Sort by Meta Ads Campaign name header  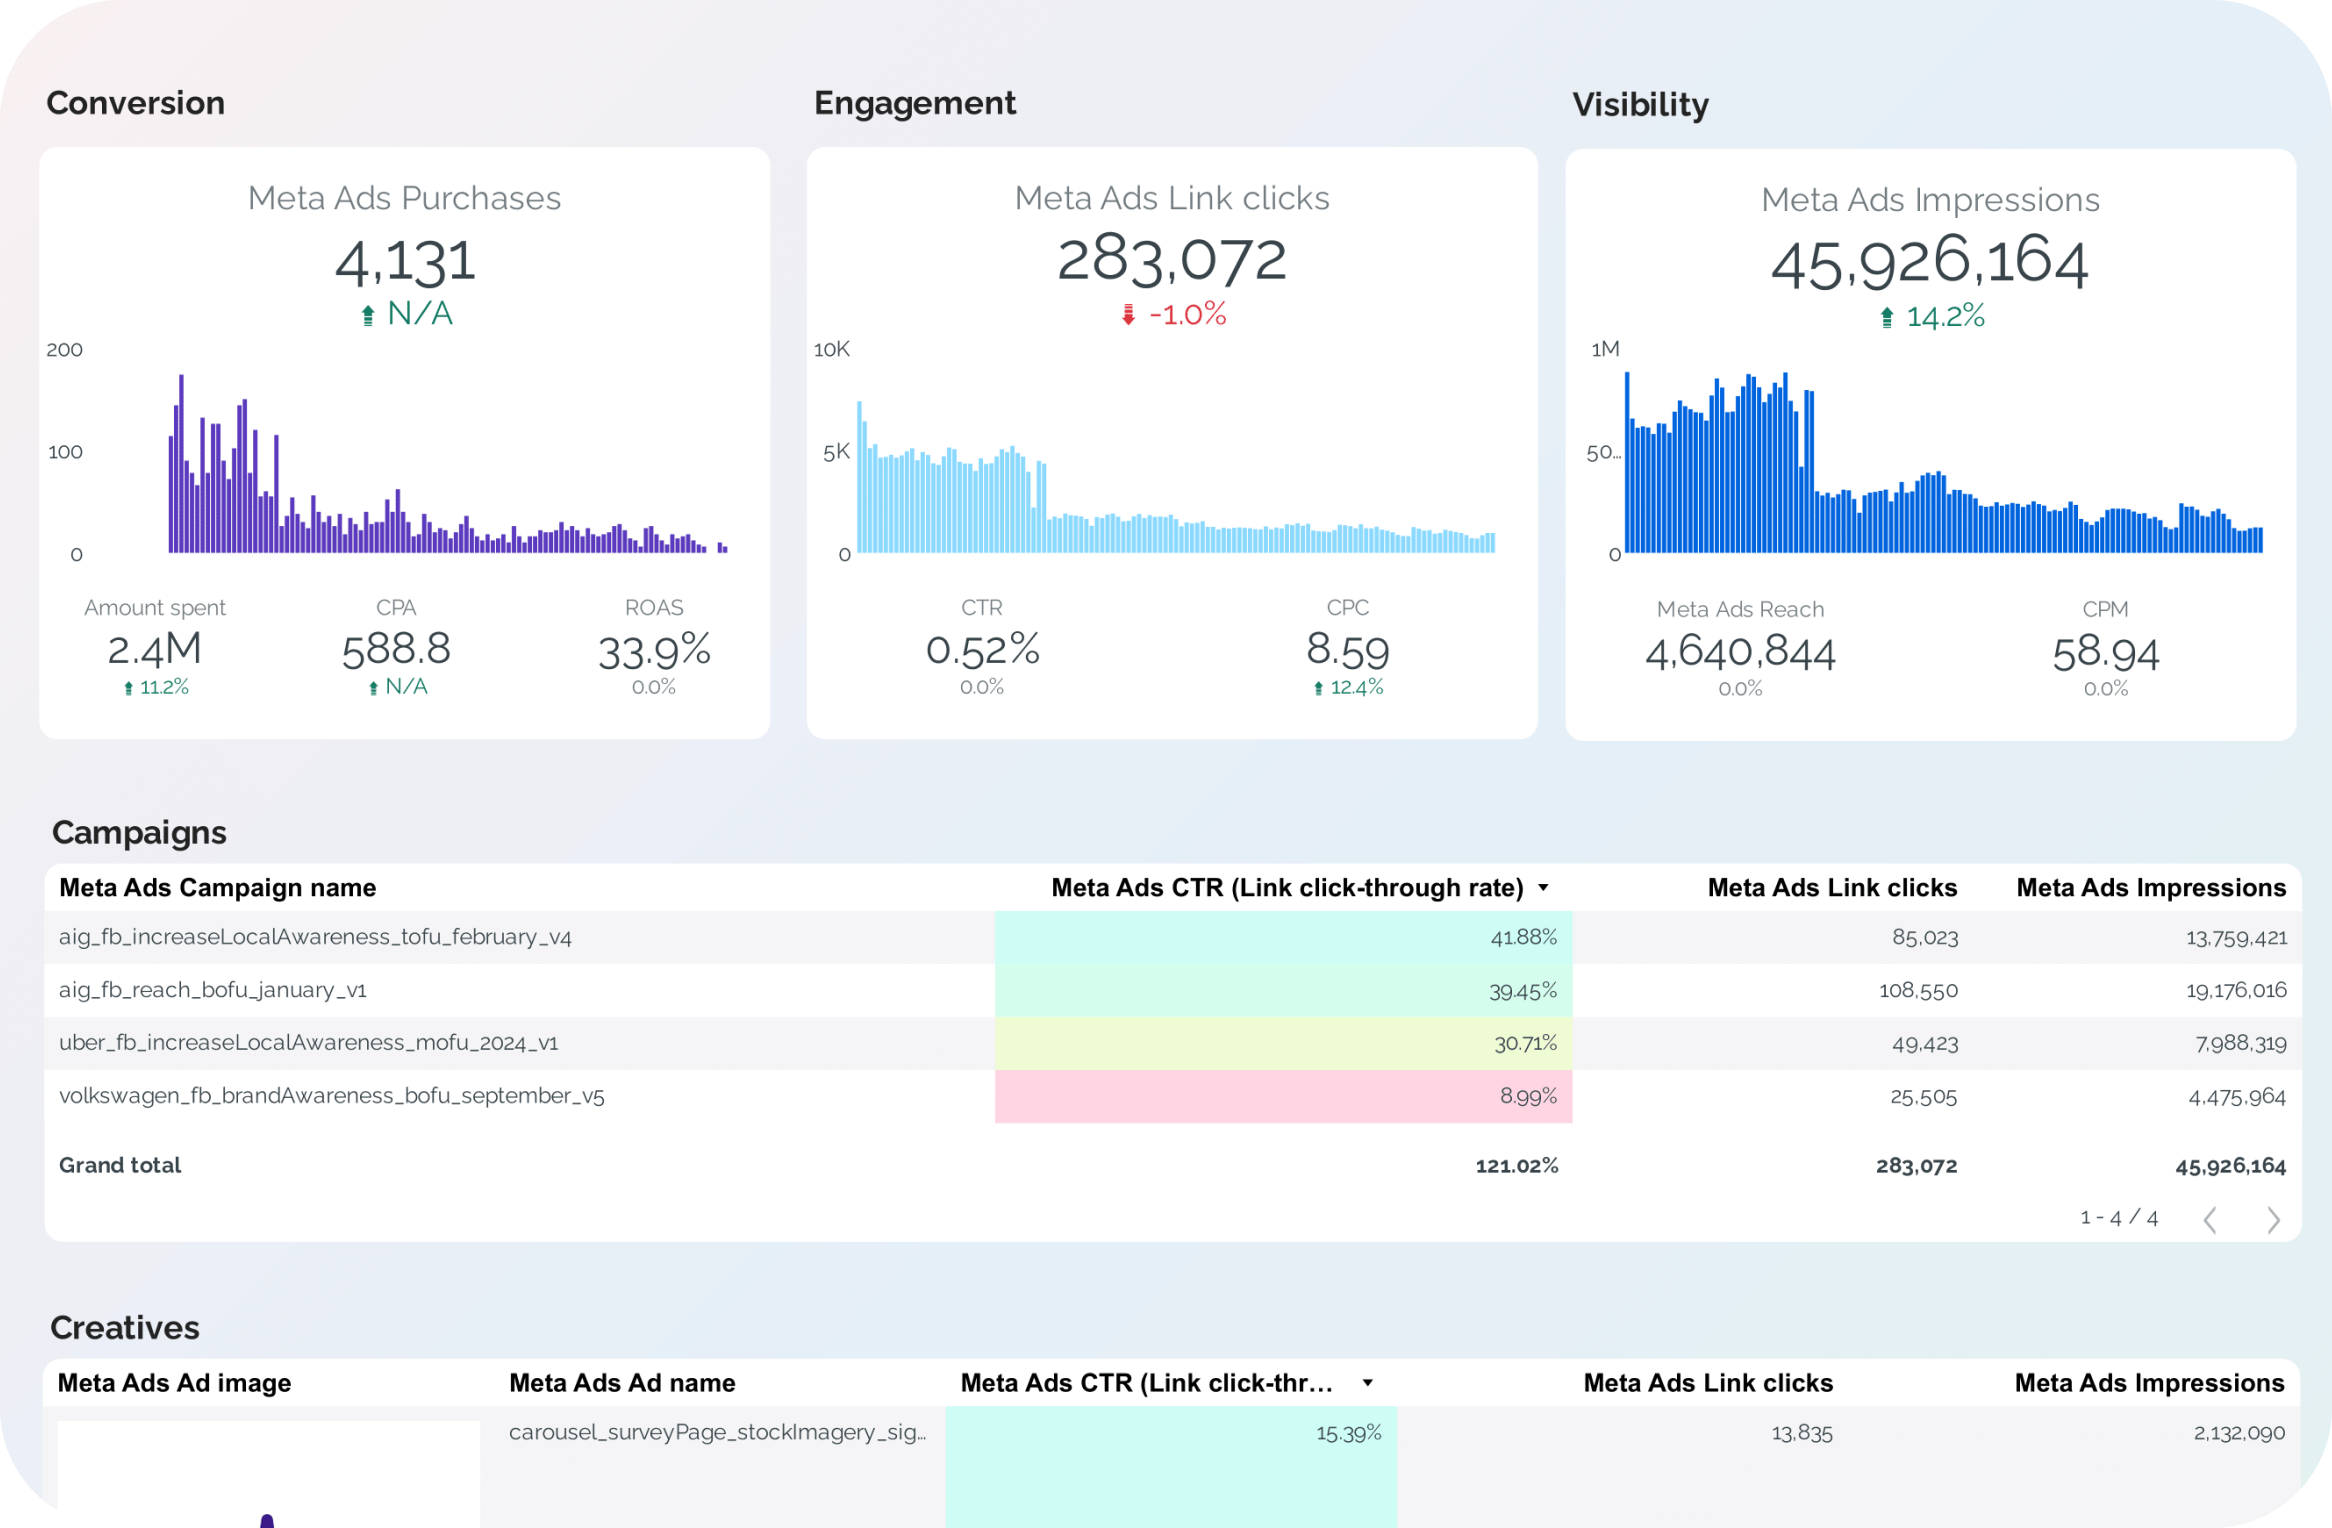coord(217,888)
